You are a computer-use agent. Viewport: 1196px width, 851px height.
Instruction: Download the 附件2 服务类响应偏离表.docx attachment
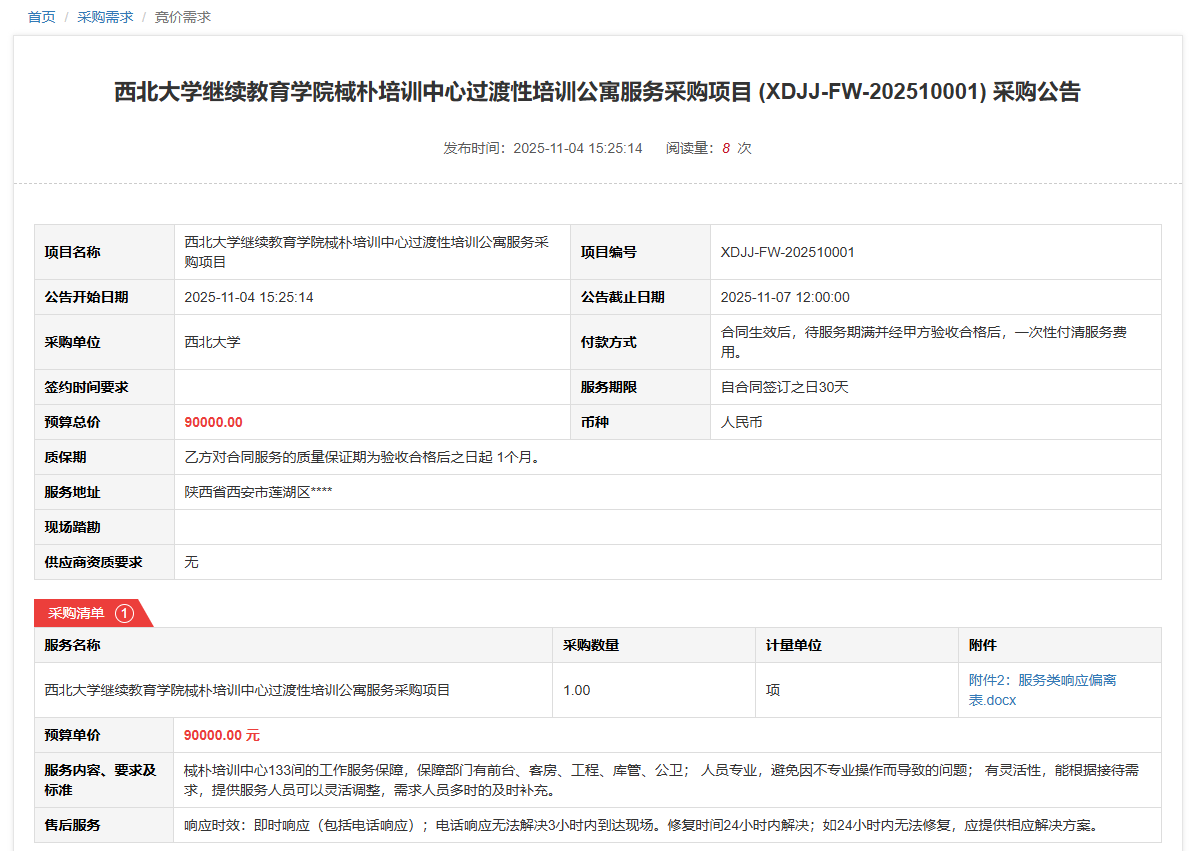(1042, 690)
